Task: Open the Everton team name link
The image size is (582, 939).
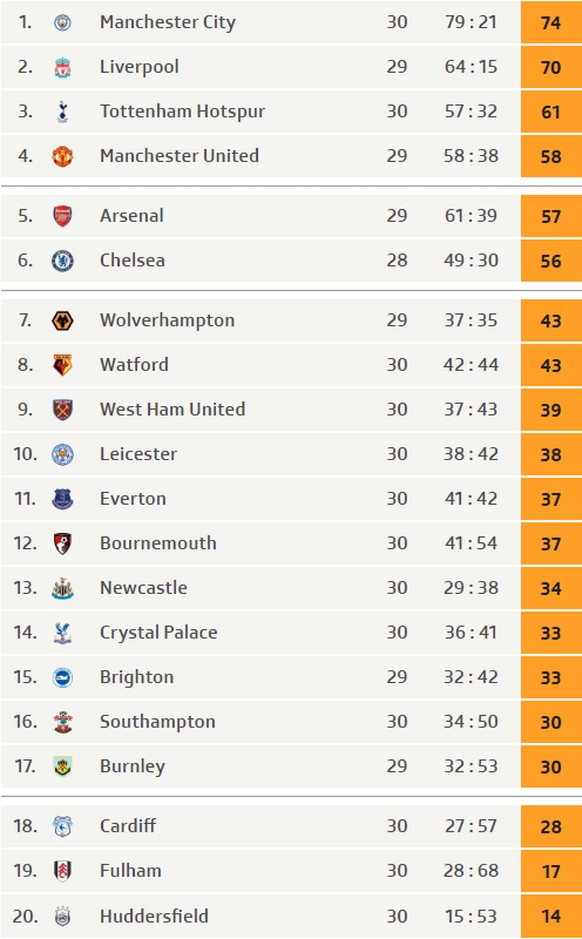Action: click(x=133, y=498)
